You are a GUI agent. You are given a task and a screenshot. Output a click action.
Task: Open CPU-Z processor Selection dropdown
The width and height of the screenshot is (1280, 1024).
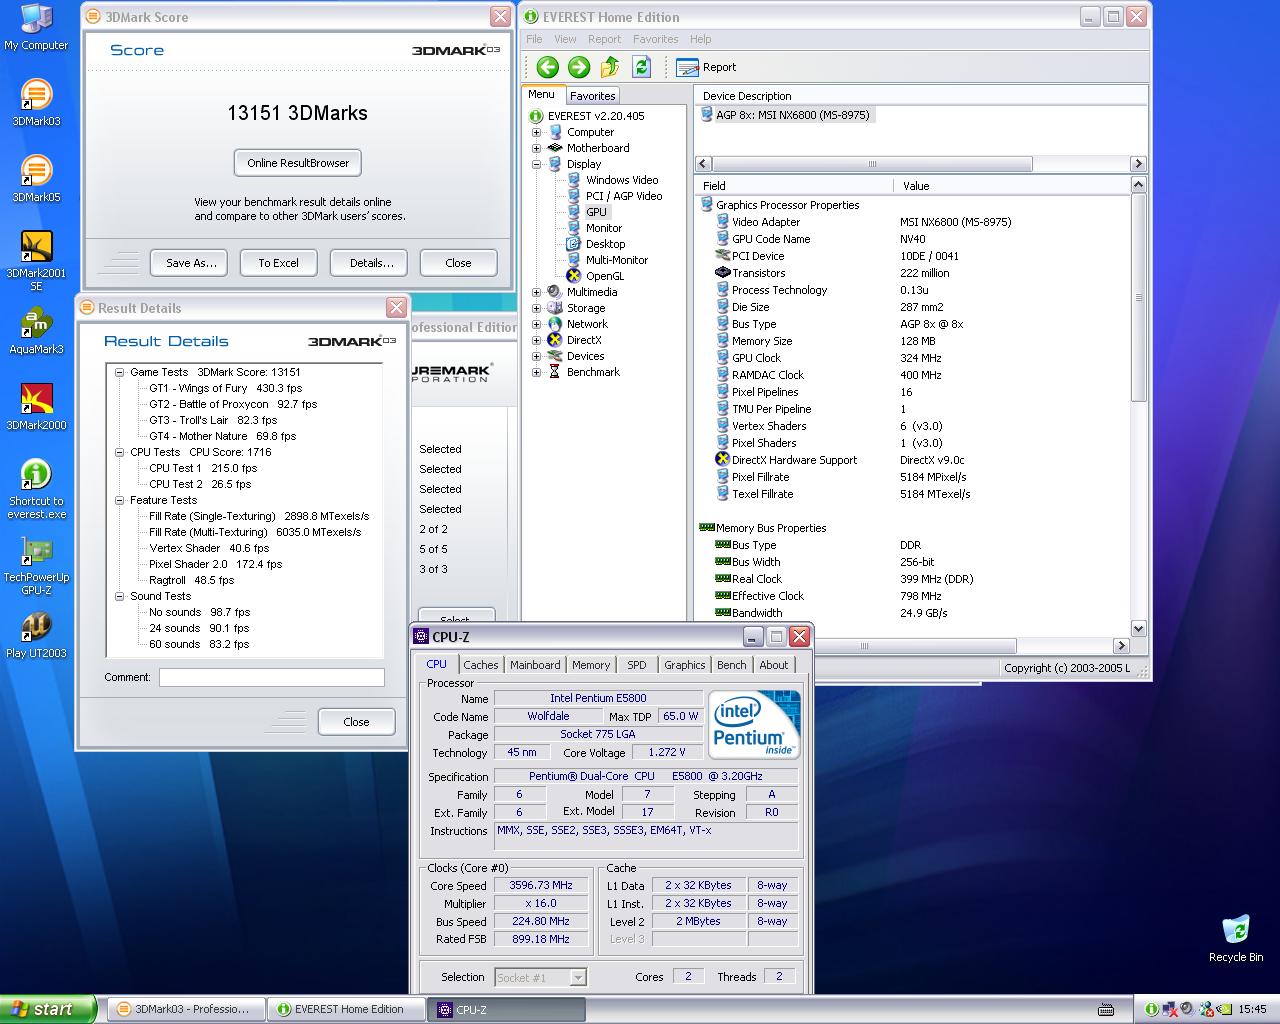(578, 977)
